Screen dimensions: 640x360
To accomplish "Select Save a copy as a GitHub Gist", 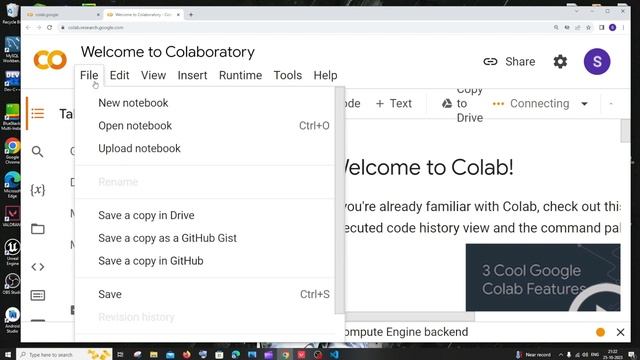I will click(205, 238).
